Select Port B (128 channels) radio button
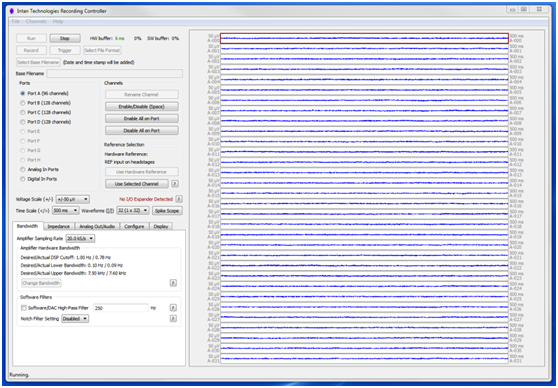The width and height of the screenshot is (558, 388). point(23,103)
